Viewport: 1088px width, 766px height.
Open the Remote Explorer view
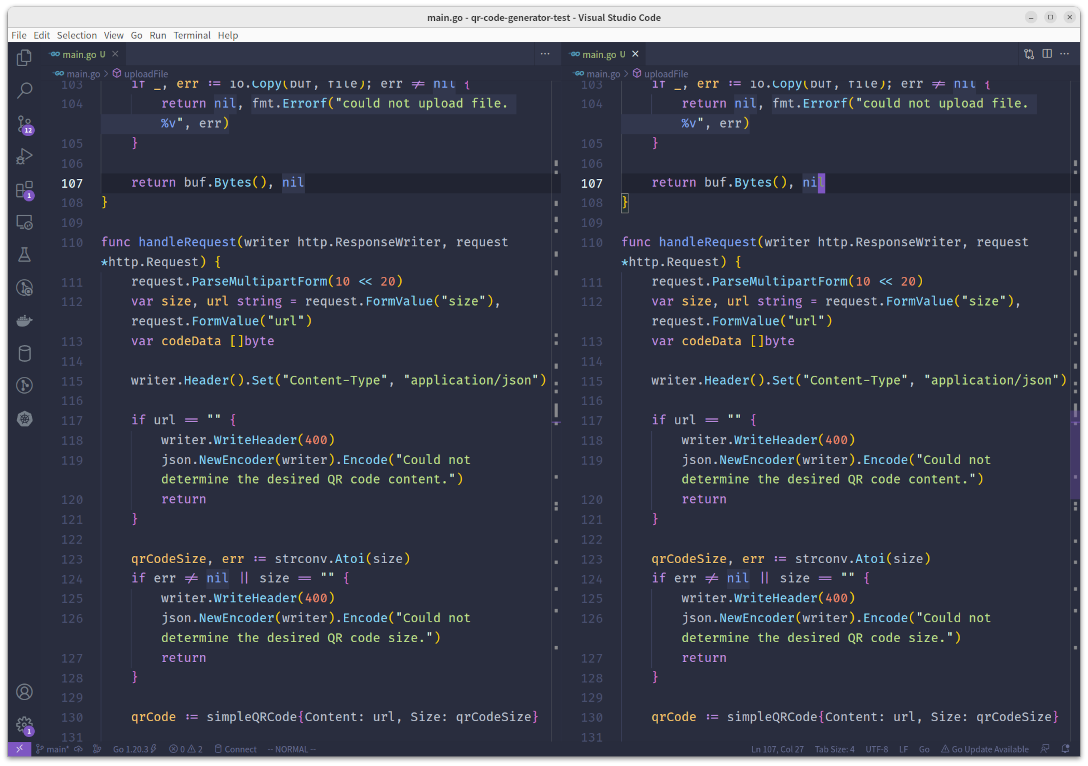pos(24,223)
